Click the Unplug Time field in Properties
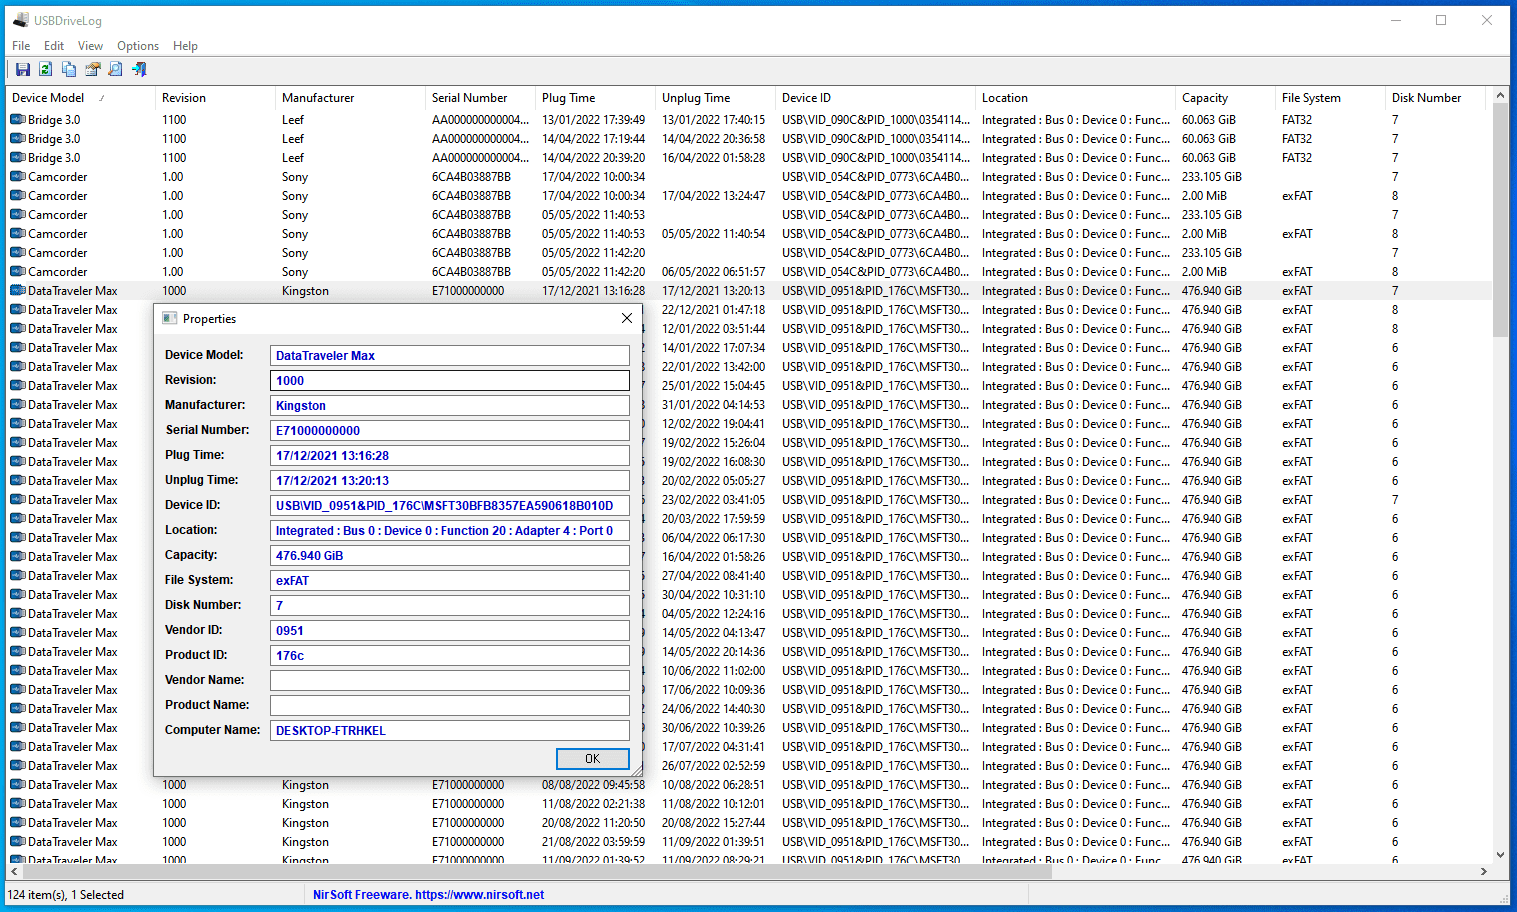Screen dimensions: 1517x912 [450, 481]
